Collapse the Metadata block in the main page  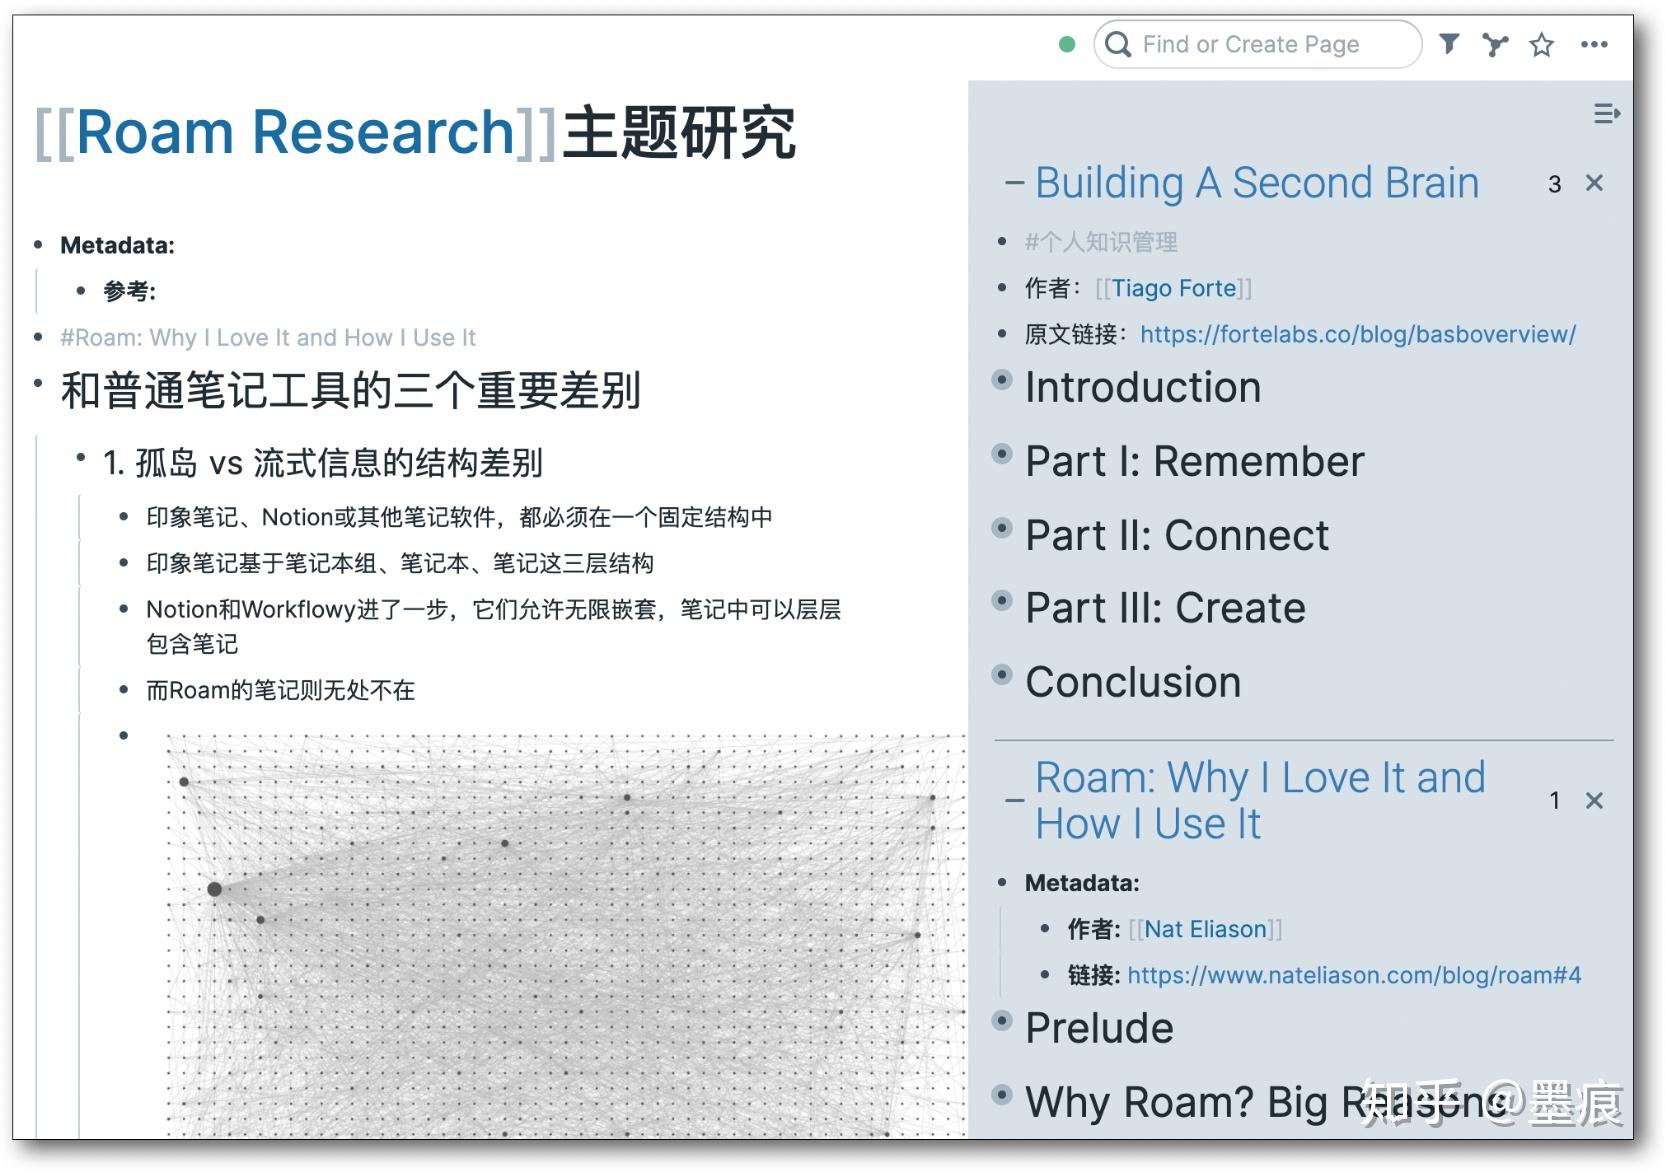(x=38, y=245)
